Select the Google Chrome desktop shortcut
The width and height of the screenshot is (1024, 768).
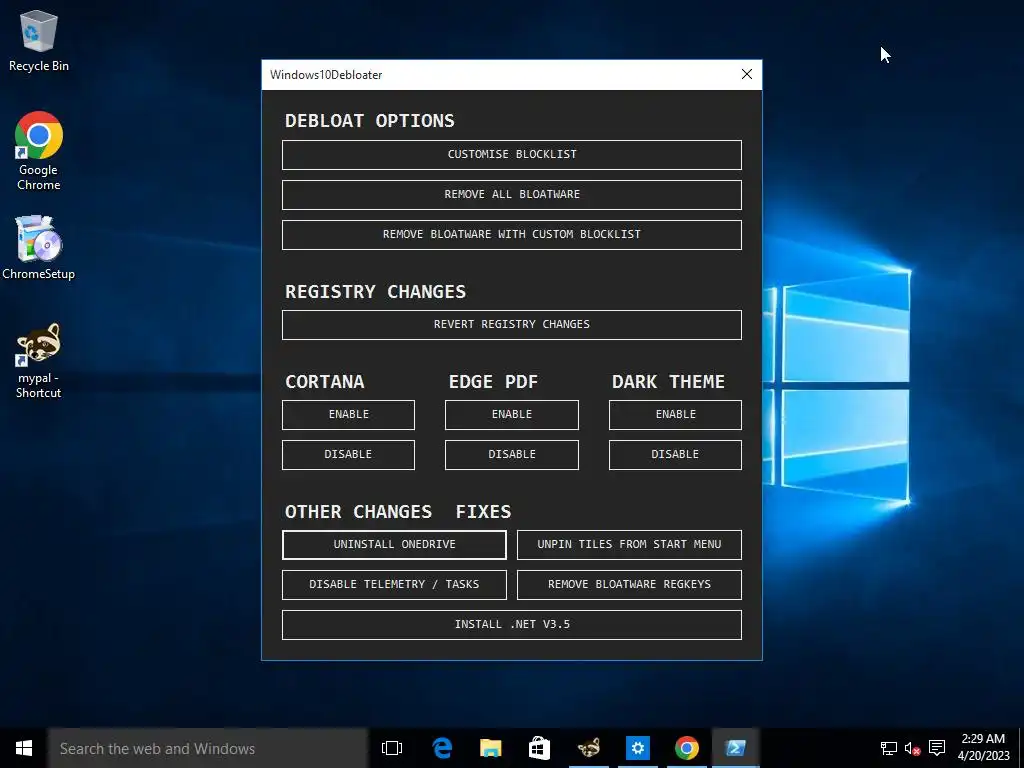coord(39,151)
